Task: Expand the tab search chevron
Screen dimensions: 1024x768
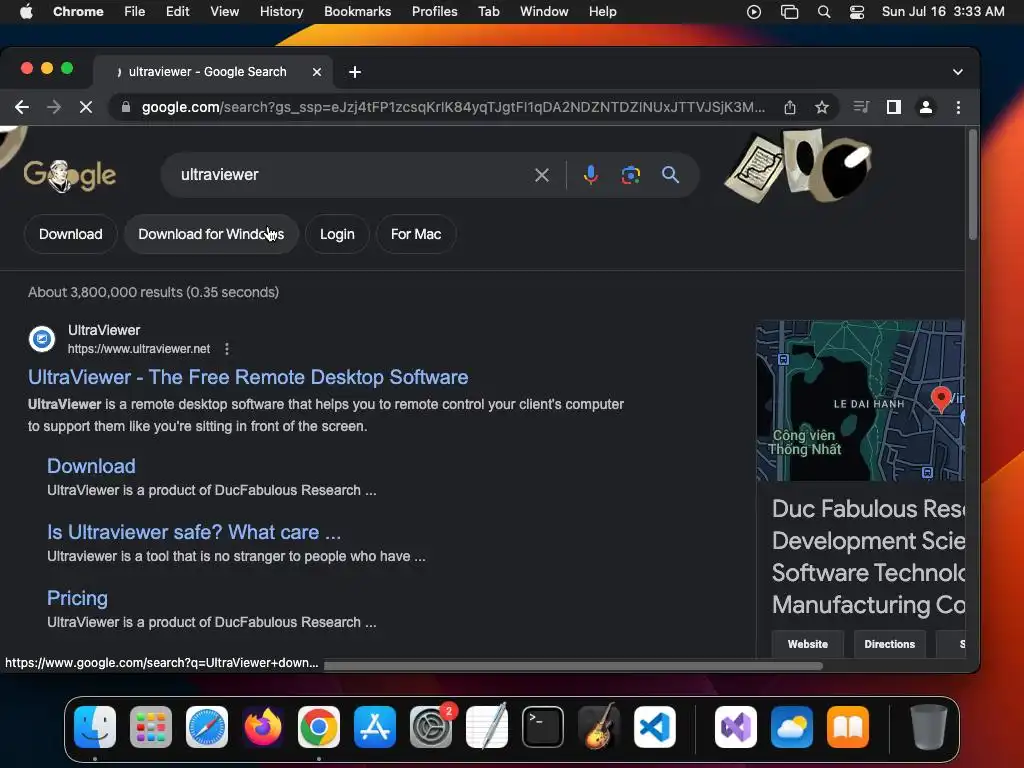Action: coord(957,72)
